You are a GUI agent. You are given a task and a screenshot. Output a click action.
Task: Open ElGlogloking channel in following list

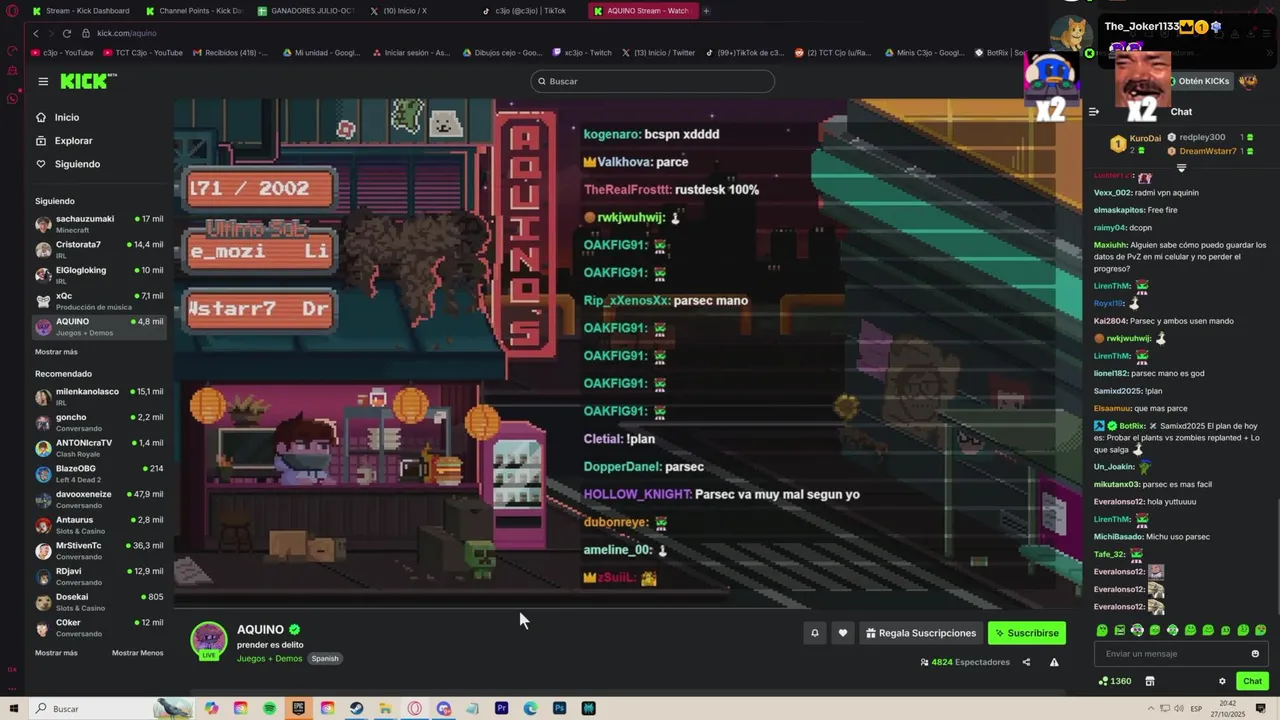[99, 275]
